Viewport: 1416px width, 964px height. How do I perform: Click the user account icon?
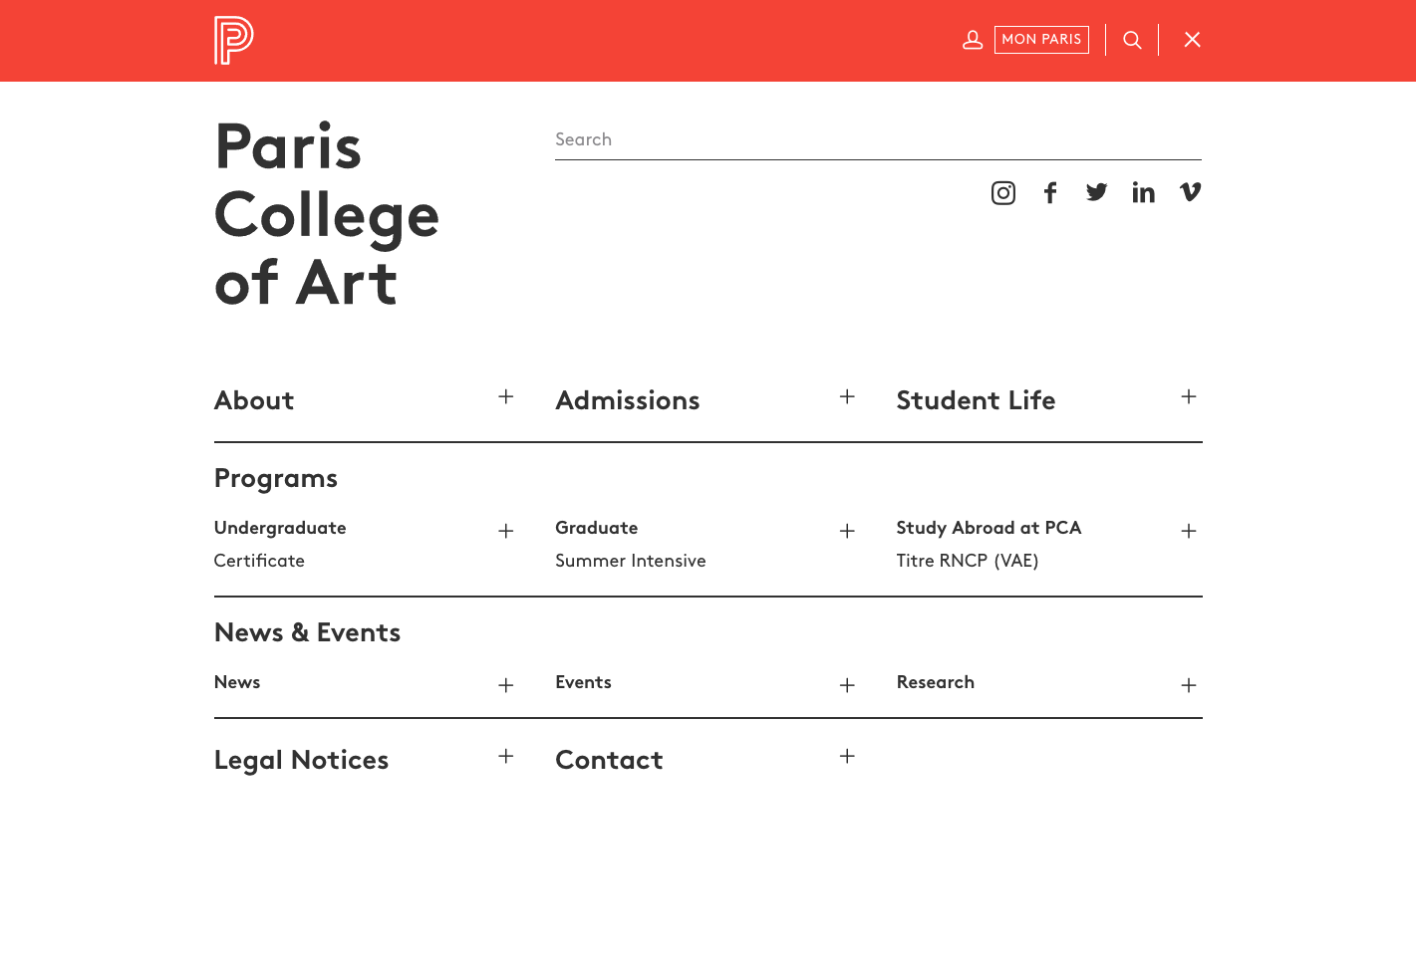click(972, 40)
